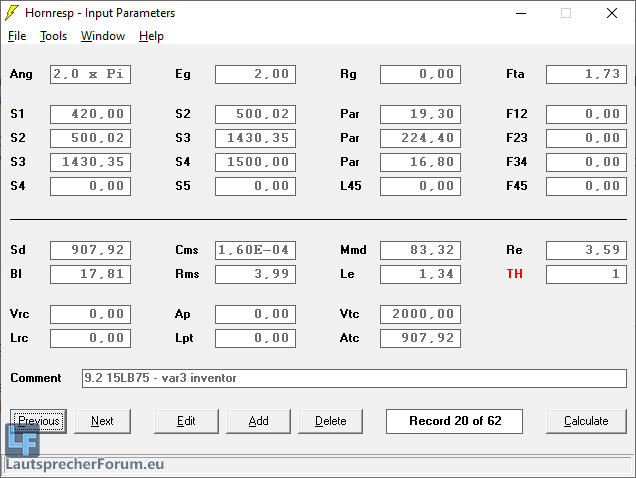This screenshot has height=478, width=636.
Task: Delete the current record
Action: pyautogui.click(x=330, y=421)
